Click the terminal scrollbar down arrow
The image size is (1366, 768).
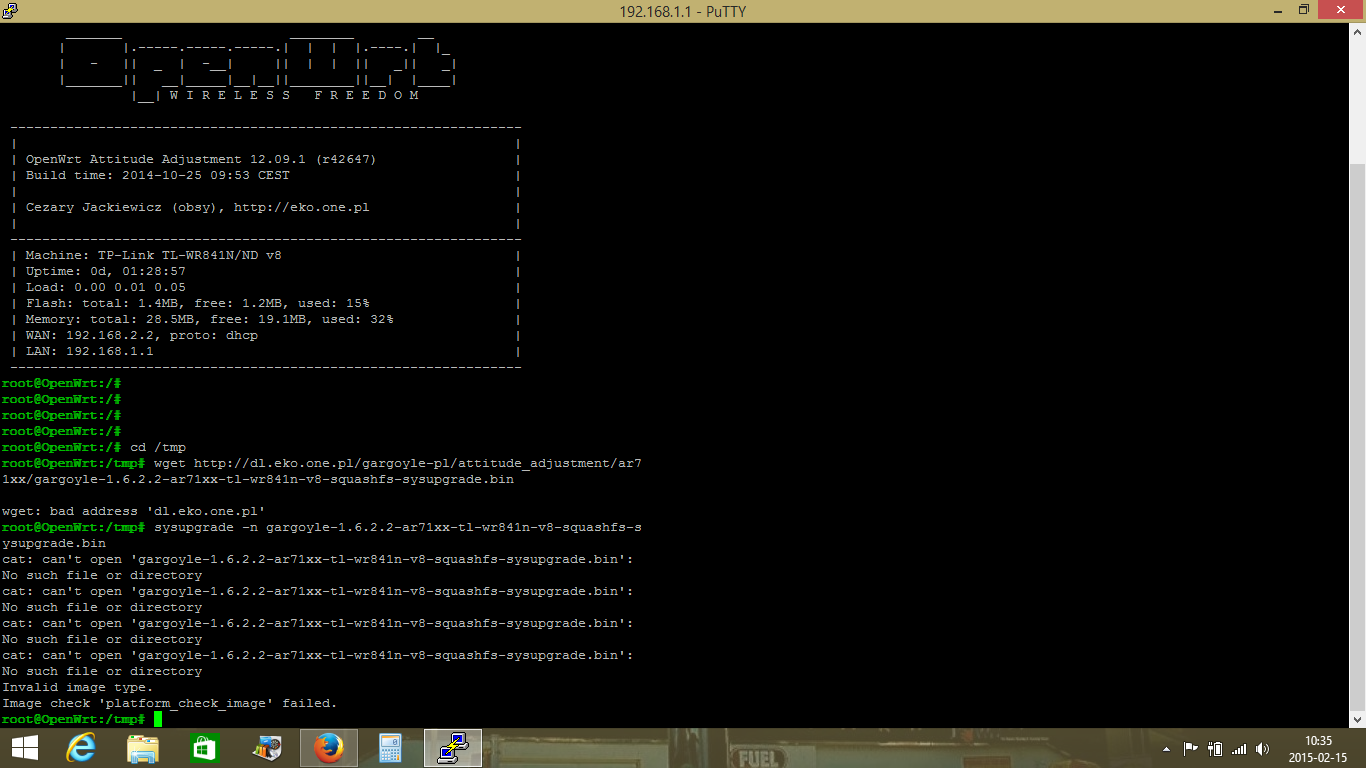click(1357, 719)
